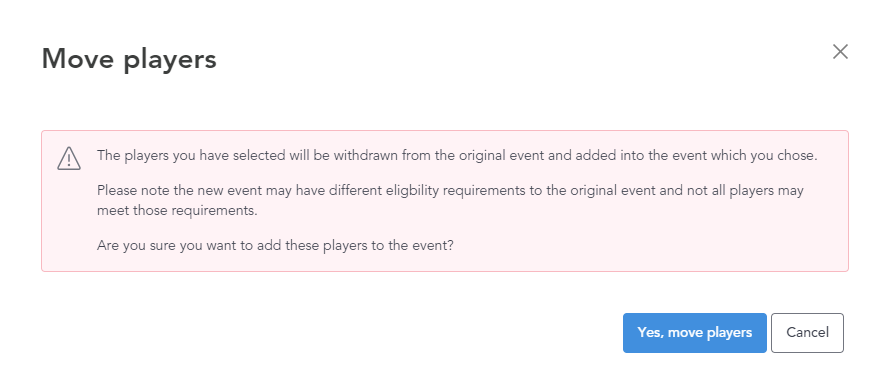Click the sentence about players being withdrawn
Image resolution: width=883 pixels, height=374 pixels.
point(457,155)
